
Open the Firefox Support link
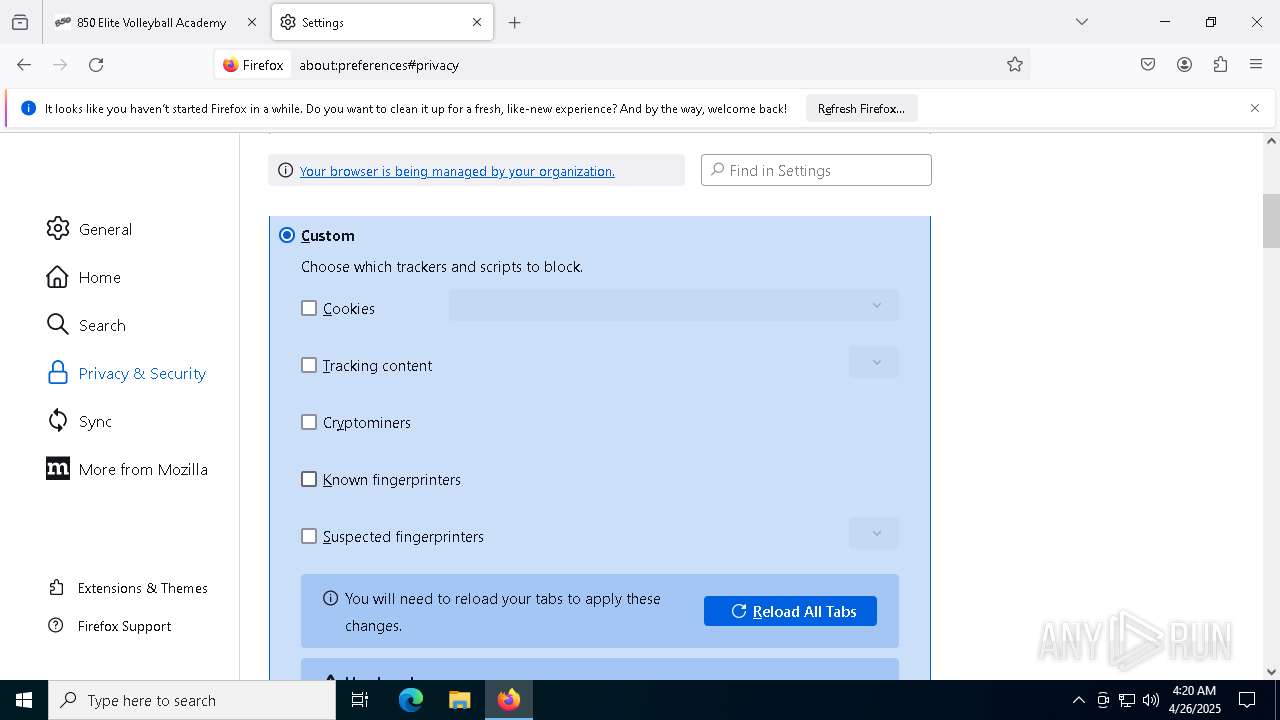(110, 626)
